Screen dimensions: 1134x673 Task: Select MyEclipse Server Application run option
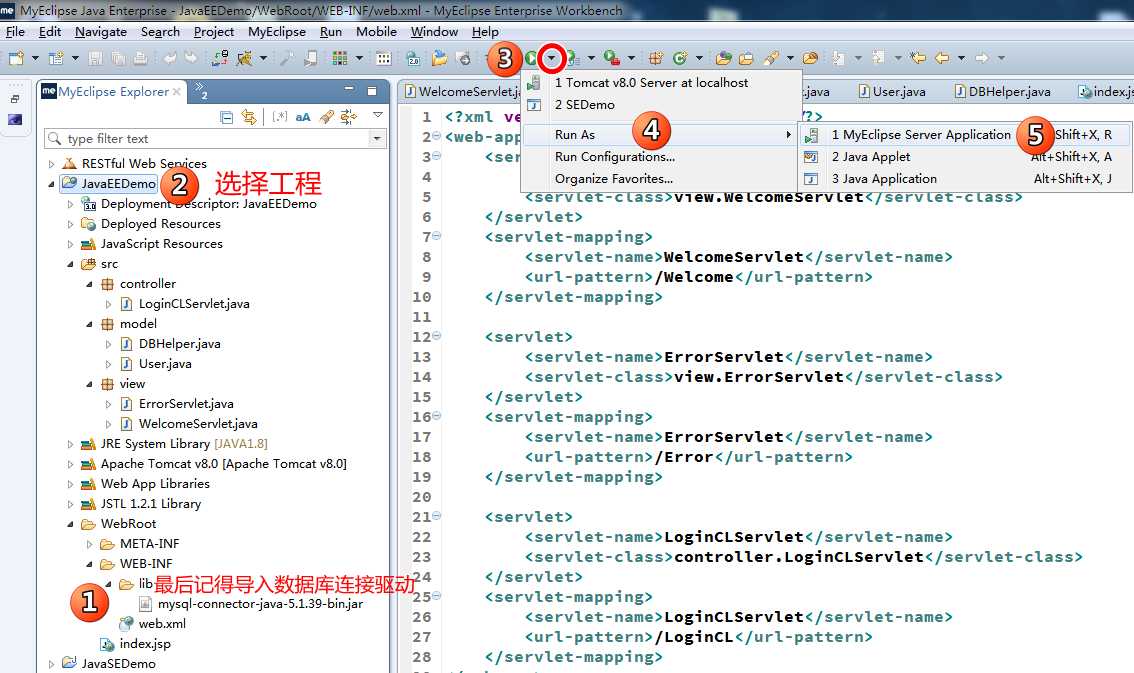click(965, 134)
